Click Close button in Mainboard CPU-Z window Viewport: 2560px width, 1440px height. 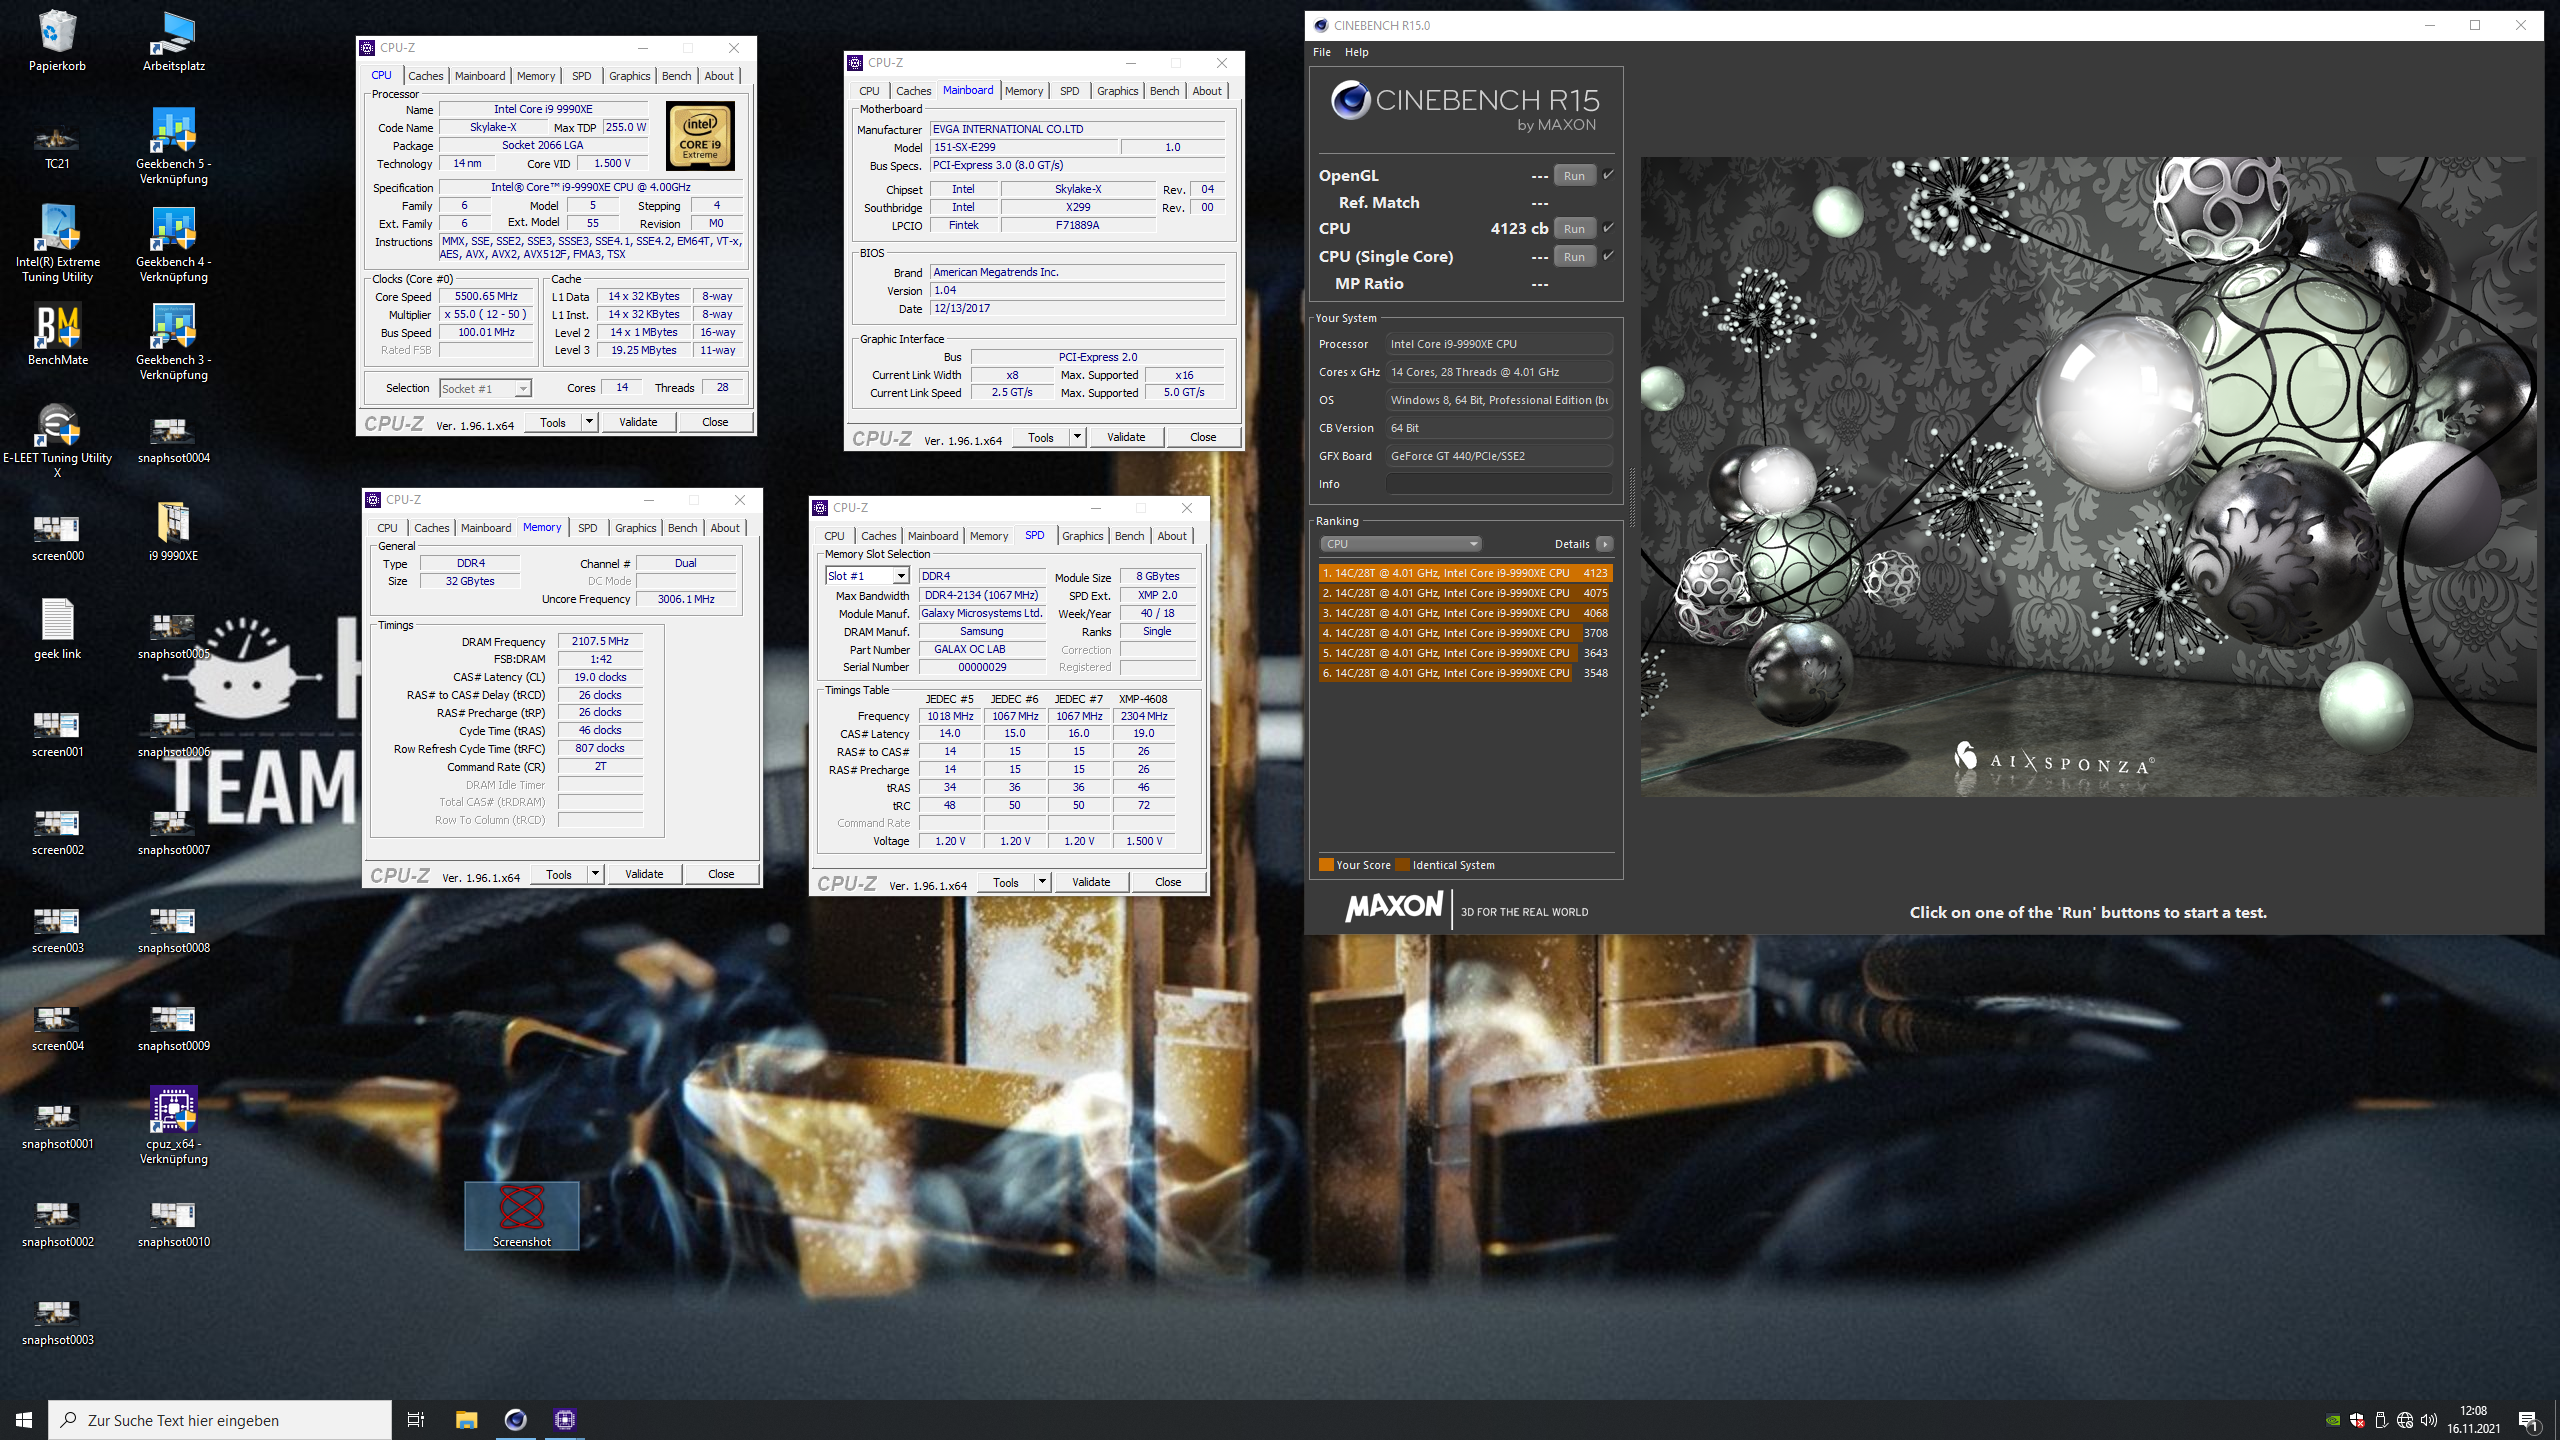[x=1203, y=437]
